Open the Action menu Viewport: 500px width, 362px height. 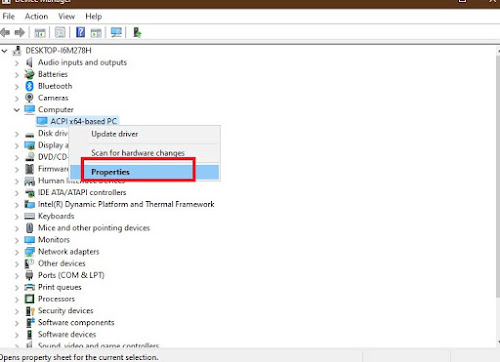(x=36, y=16)
